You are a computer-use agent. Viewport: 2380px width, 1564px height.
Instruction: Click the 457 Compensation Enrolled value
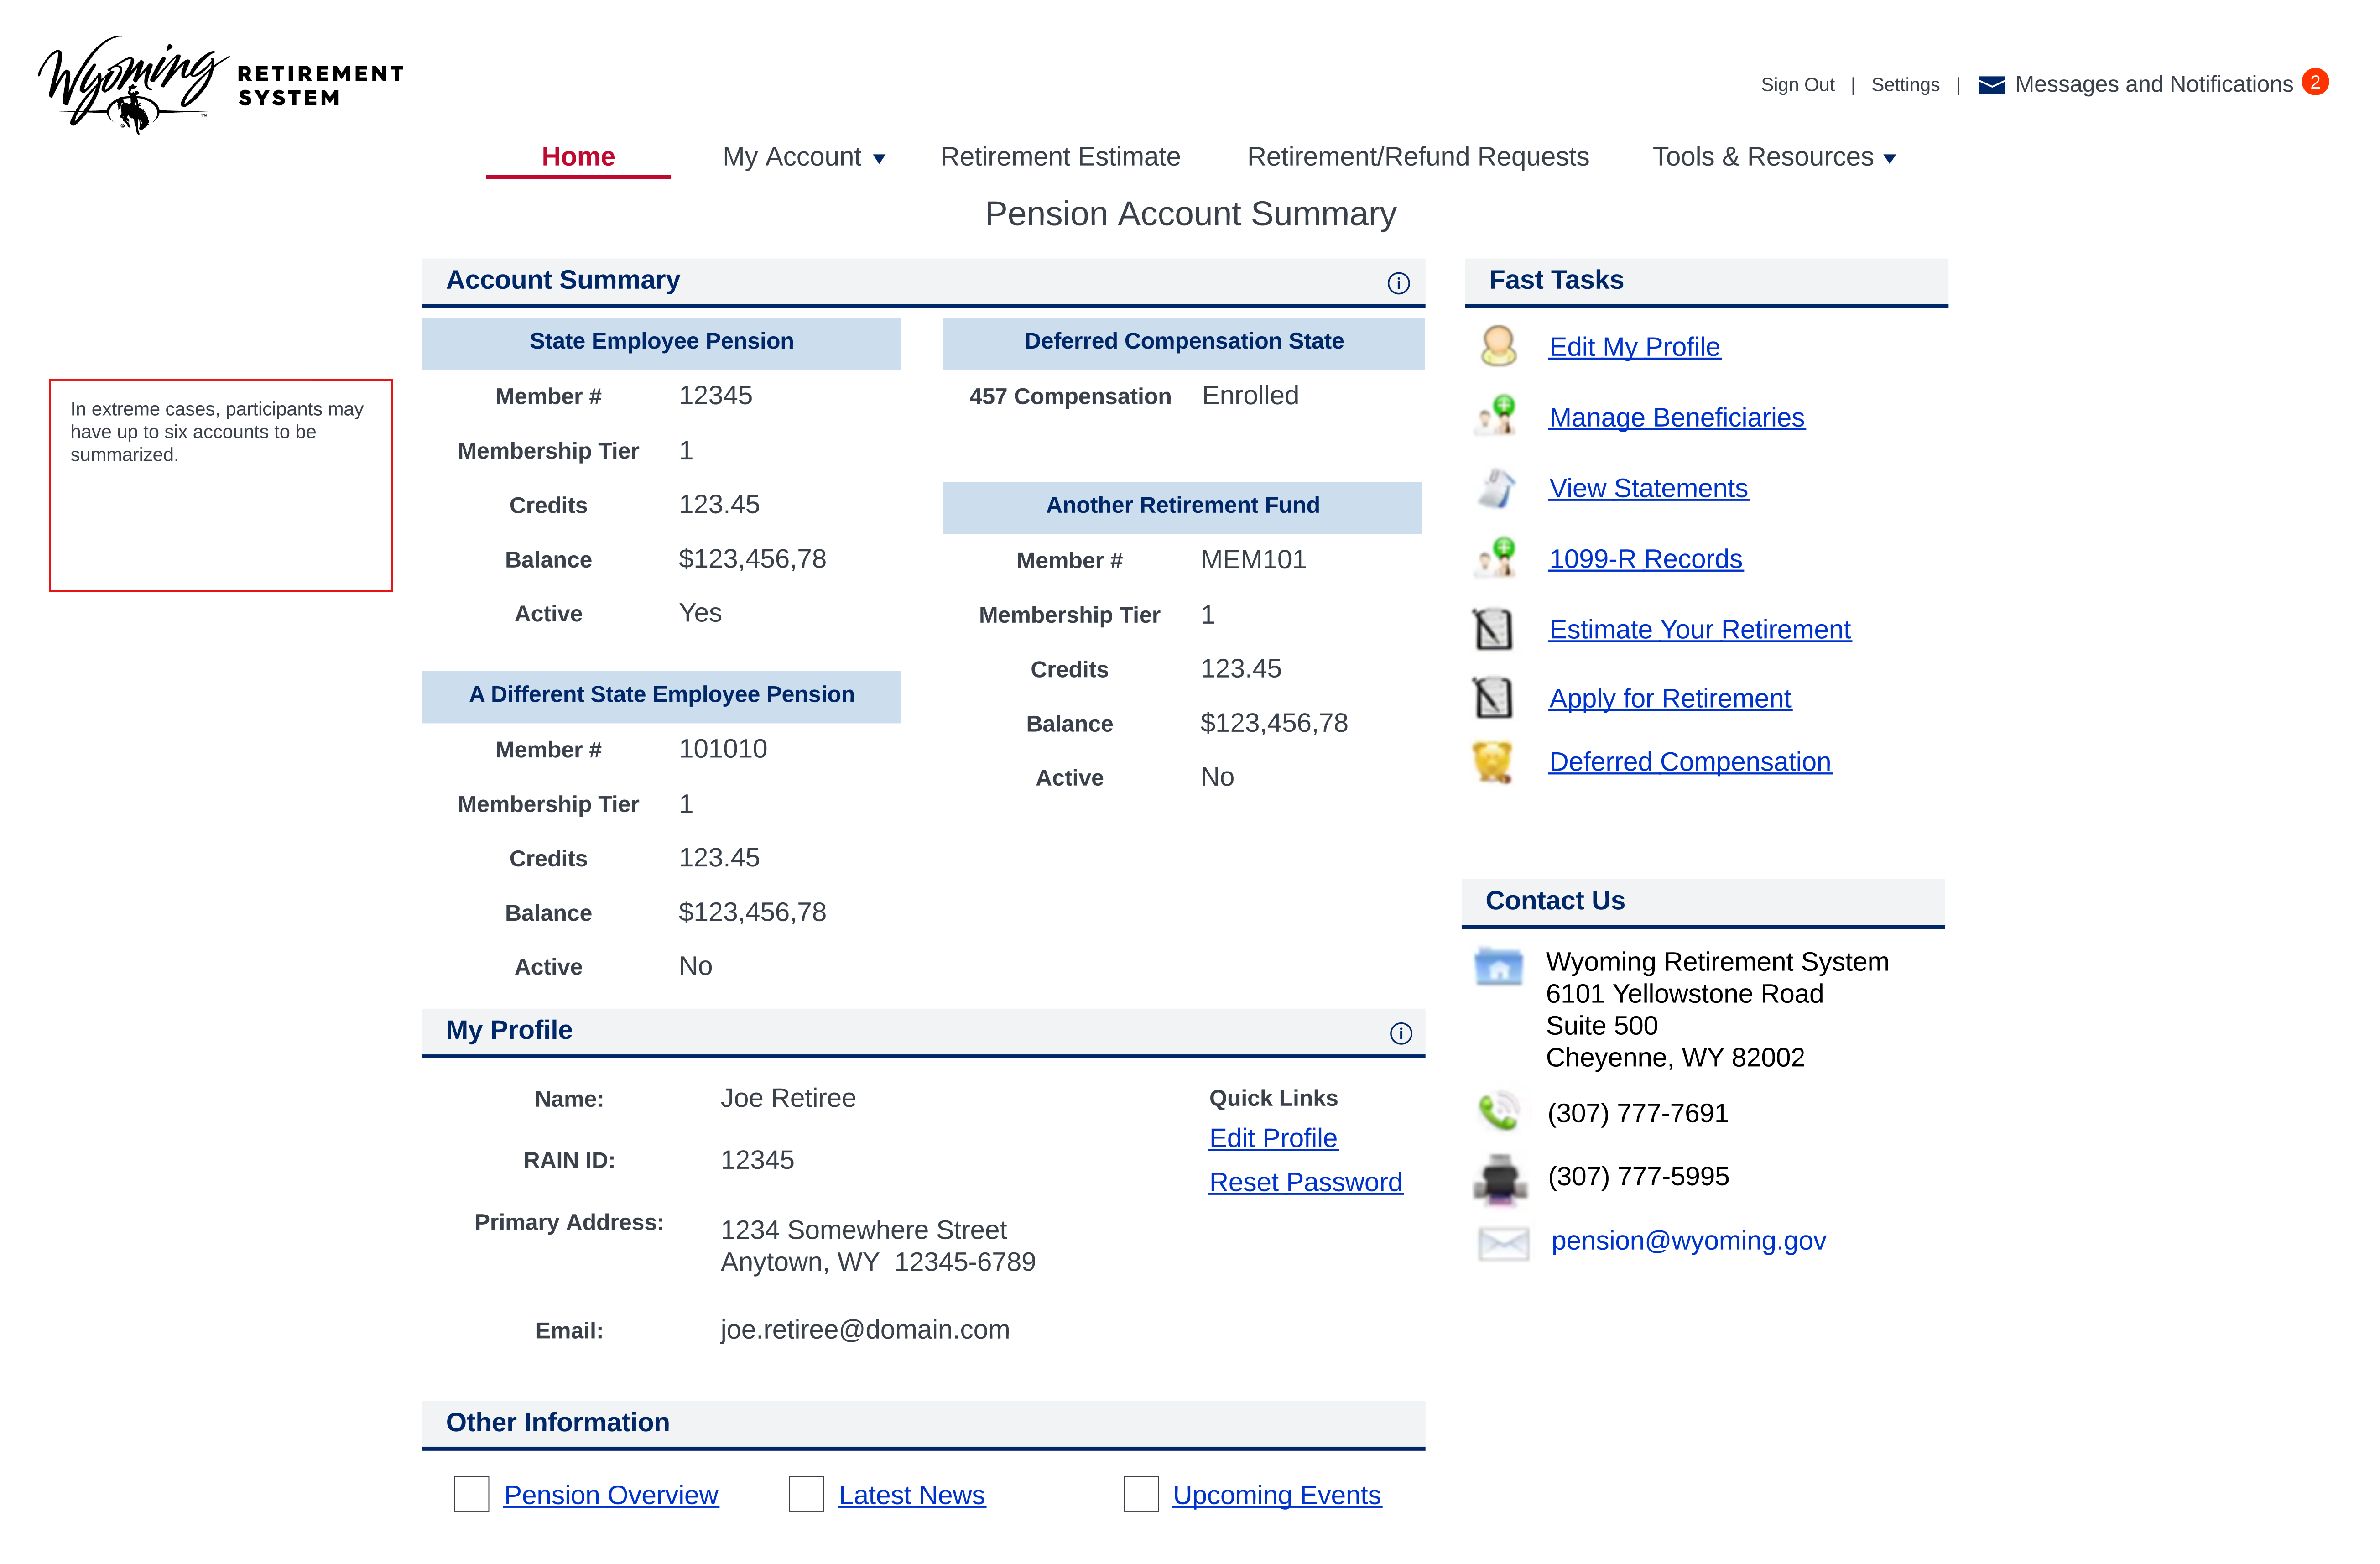pos(1250,395)
